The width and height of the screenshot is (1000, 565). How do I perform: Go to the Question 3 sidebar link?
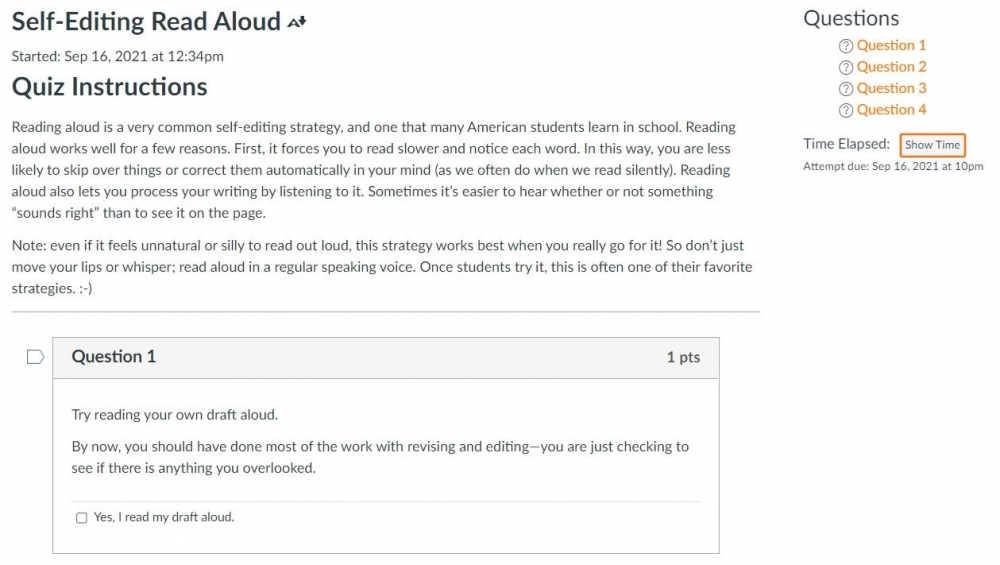(891, 88)
